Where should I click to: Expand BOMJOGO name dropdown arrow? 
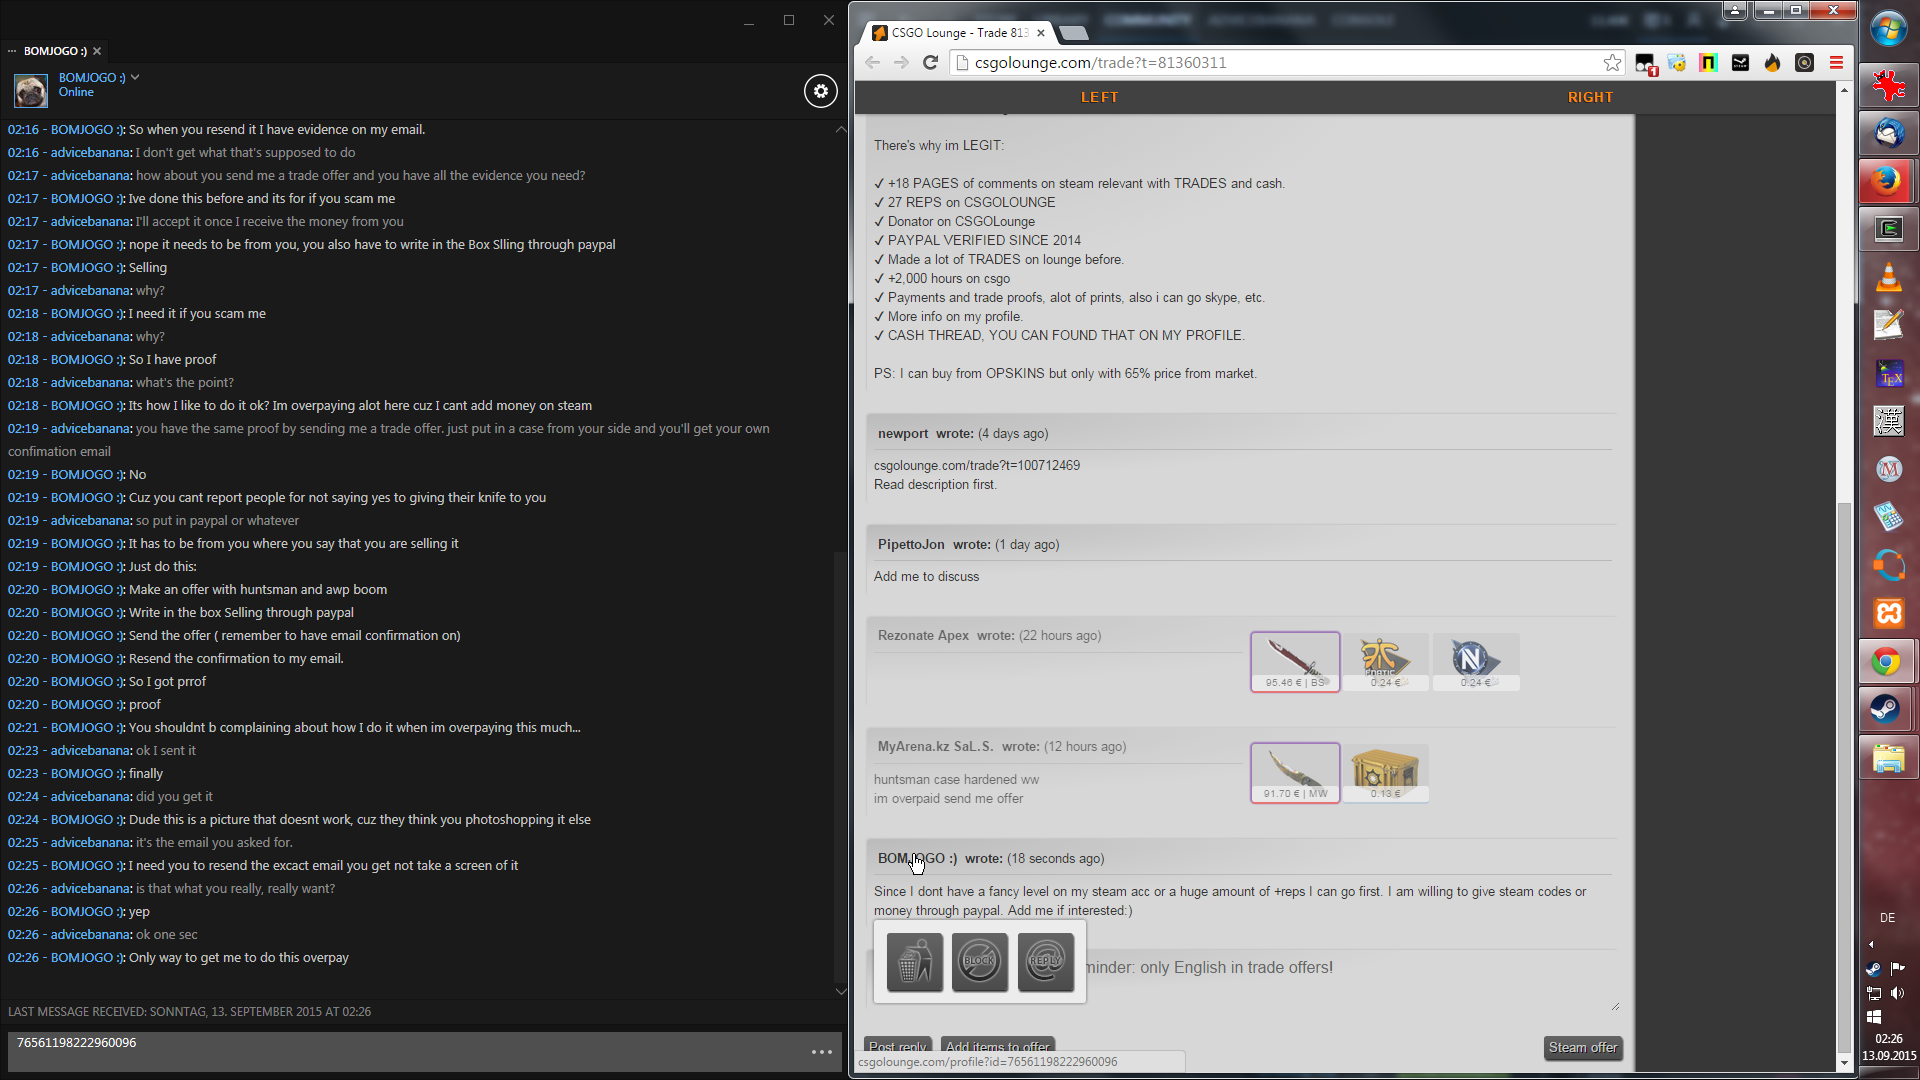135,77
